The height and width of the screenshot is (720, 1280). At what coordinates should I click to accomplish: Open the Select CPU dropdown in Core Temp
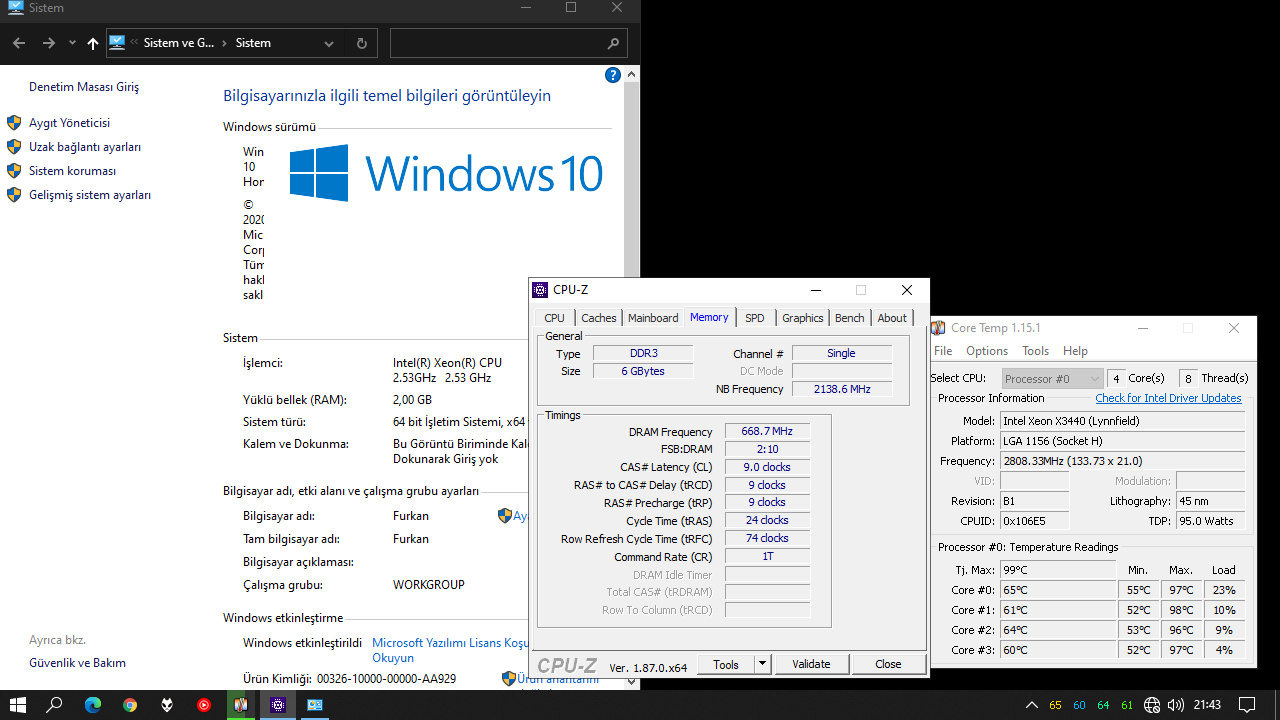1052,379
